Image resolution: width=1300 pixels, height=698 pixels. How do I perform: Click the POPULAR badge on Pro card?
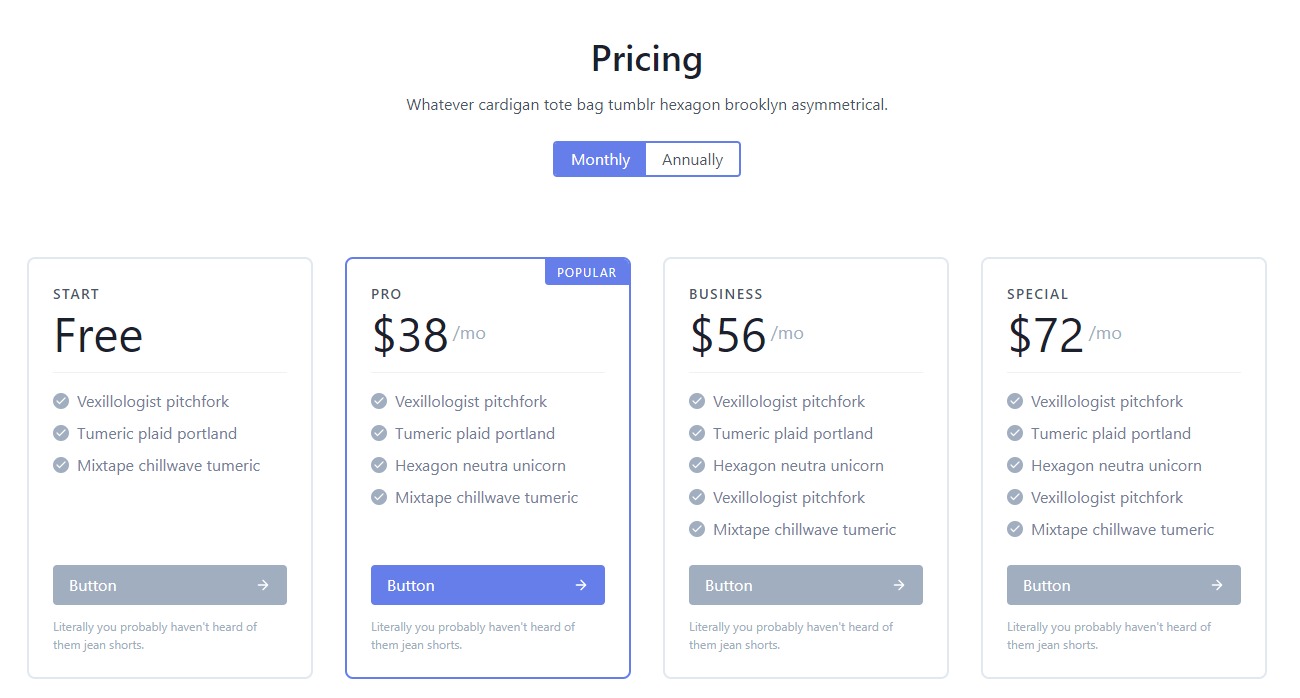(587, 272)
